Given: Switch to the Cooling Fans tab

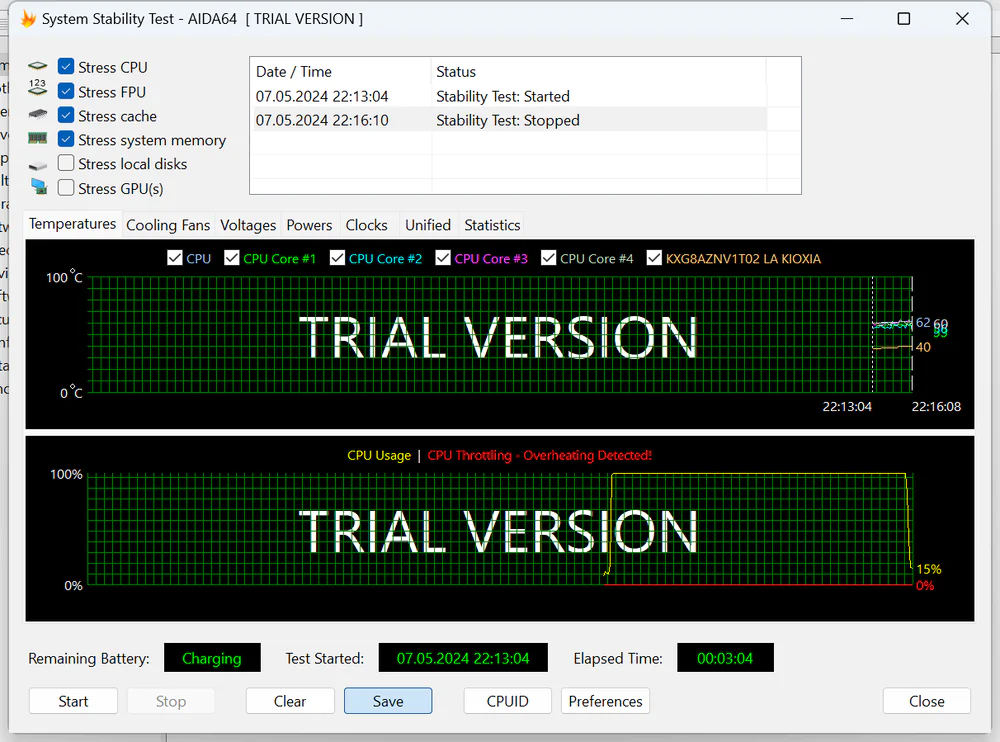Looking at the screenshot, I should click(168, 225).
